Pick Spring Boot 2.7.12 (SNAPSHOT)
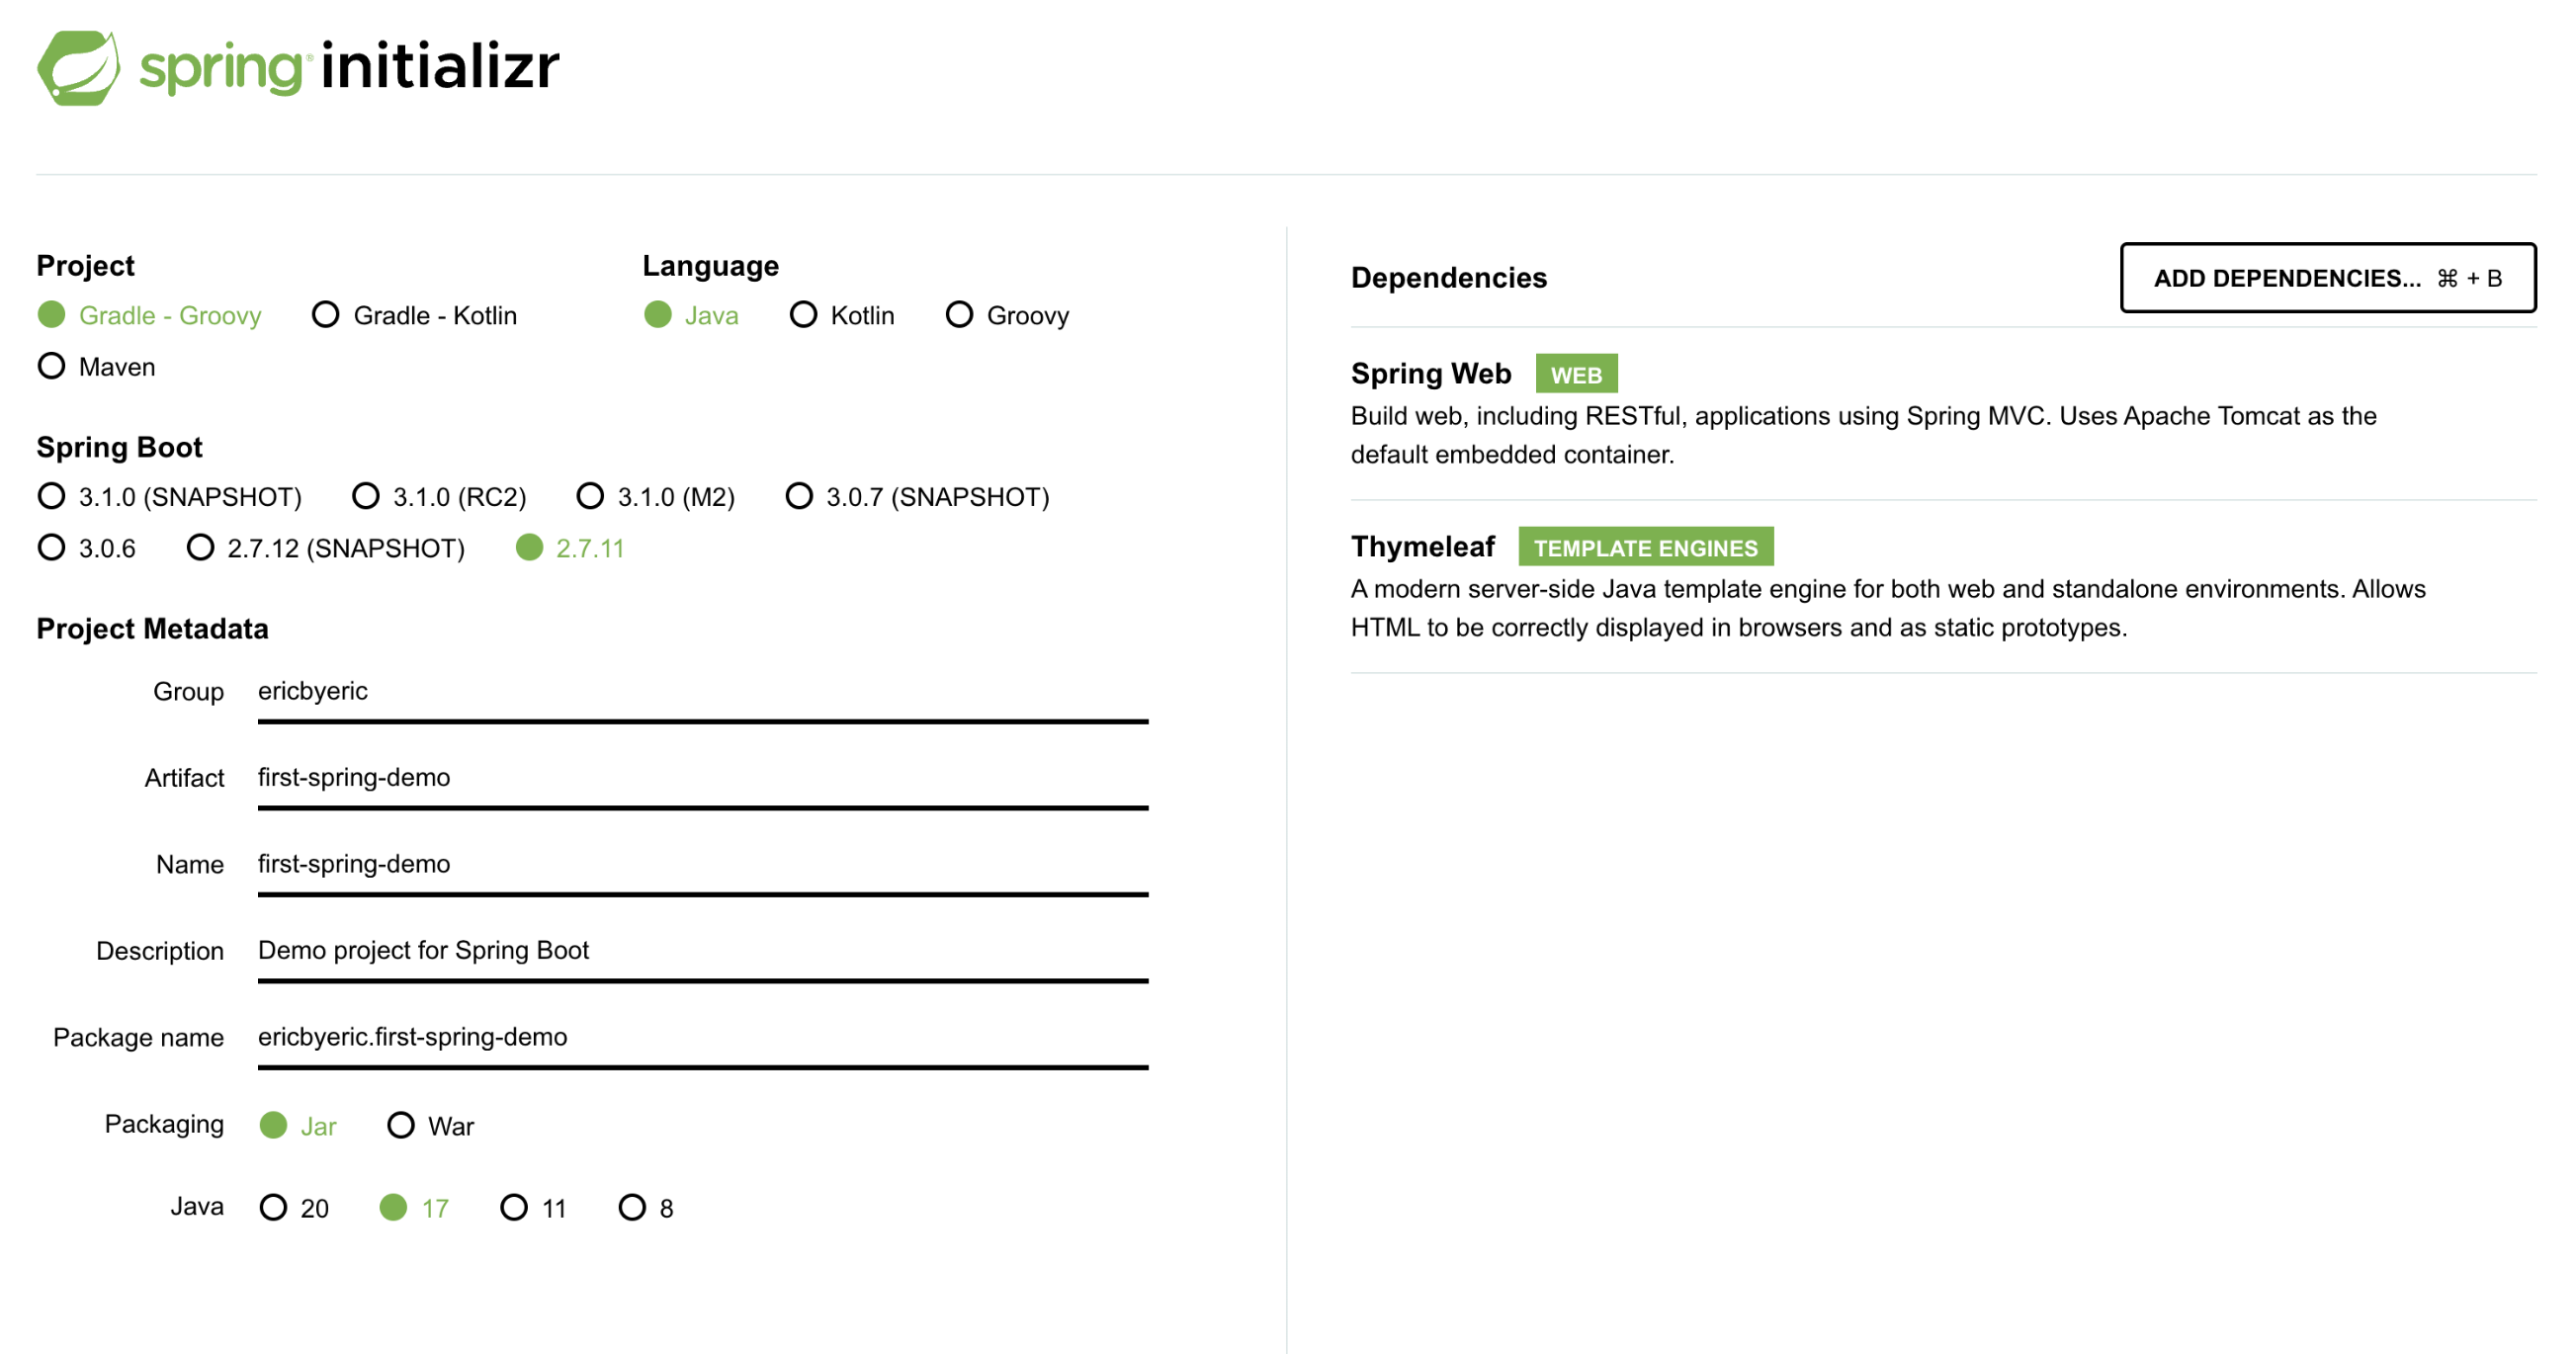Image resolution: width=2576 pixels, height=1354 pixels. click(x=201, y=548)
